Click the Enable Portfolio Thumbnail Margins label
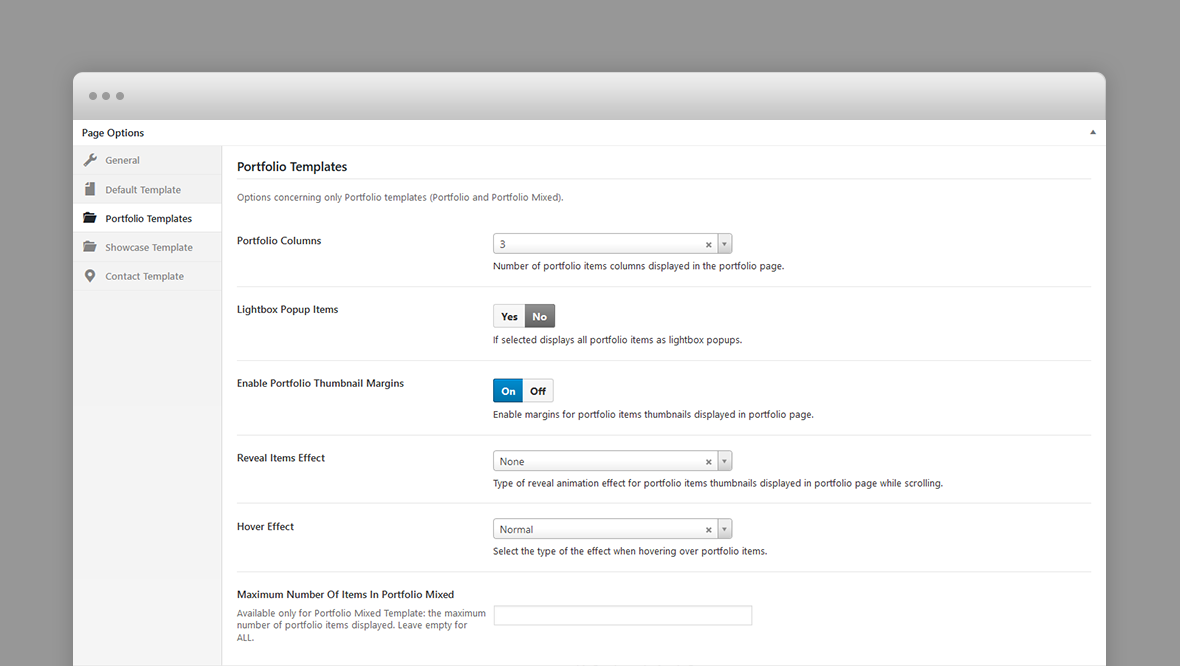This screenshot has height=666, width=1180. 321,383
